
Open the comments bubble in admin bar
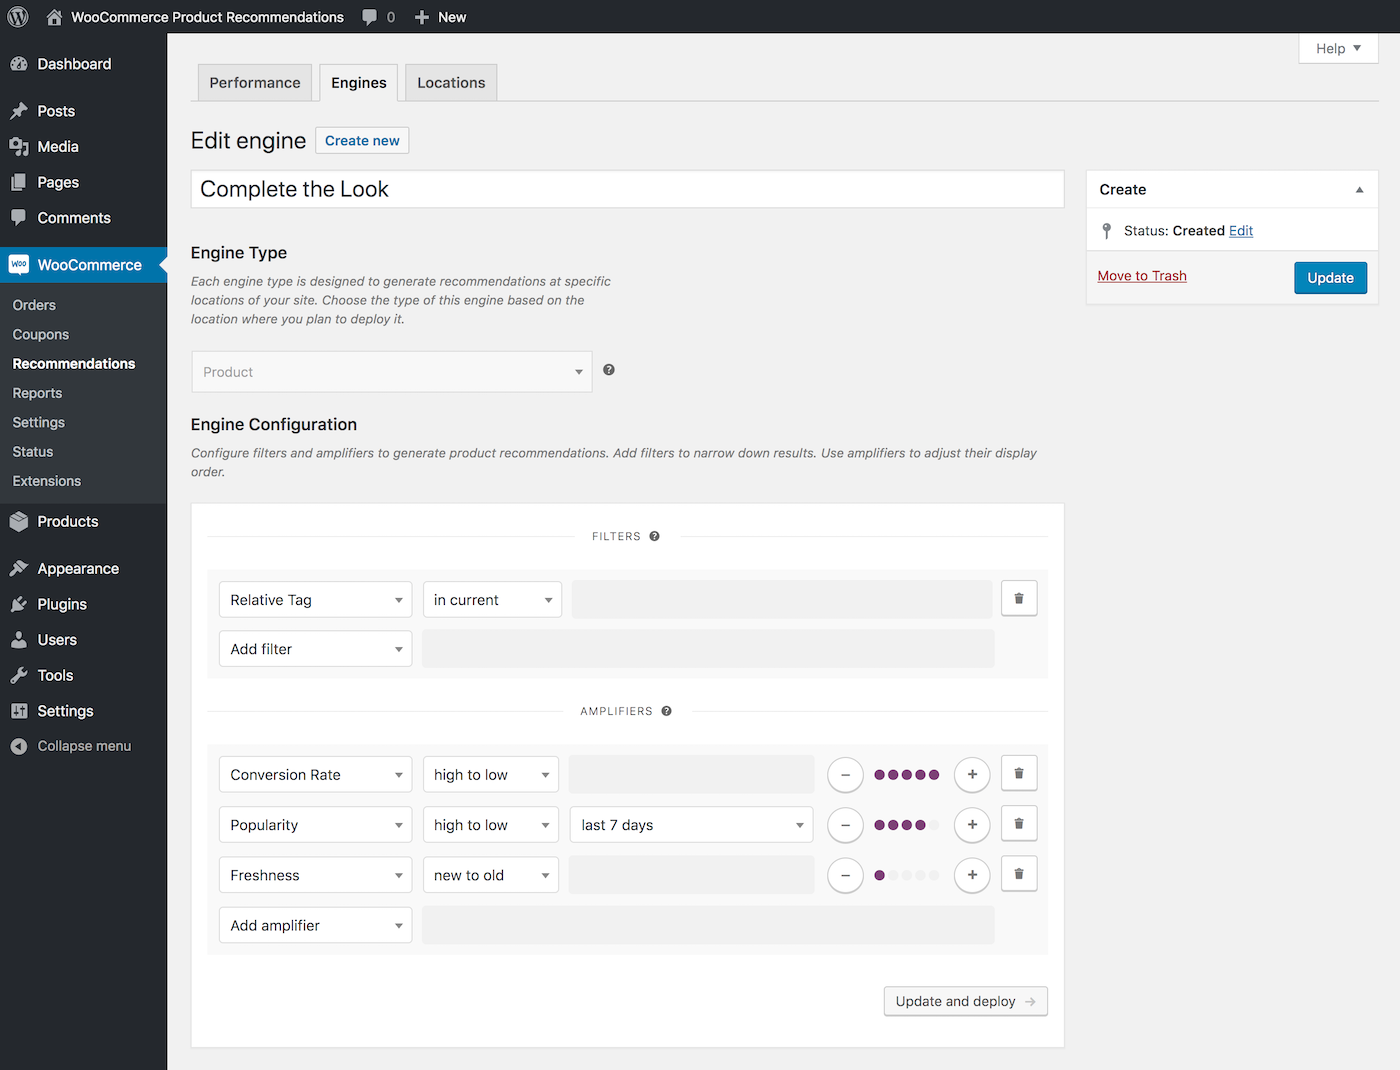pyautogui.click(x=378, y=17)
